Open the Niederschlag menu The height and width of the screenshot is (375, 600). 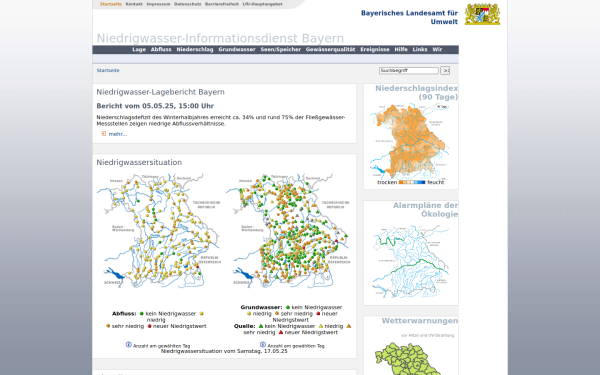click(195, 49)
